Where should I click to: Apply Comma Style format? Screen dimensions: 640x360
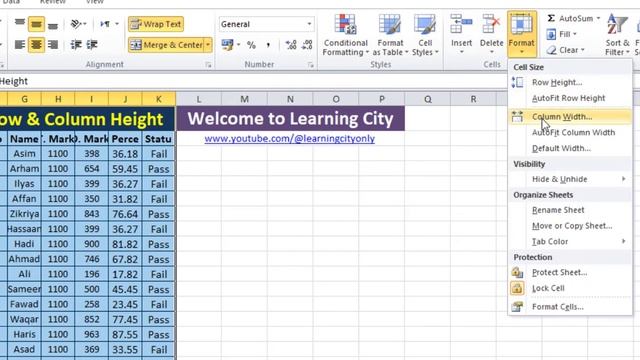click(x=268, y=45)
